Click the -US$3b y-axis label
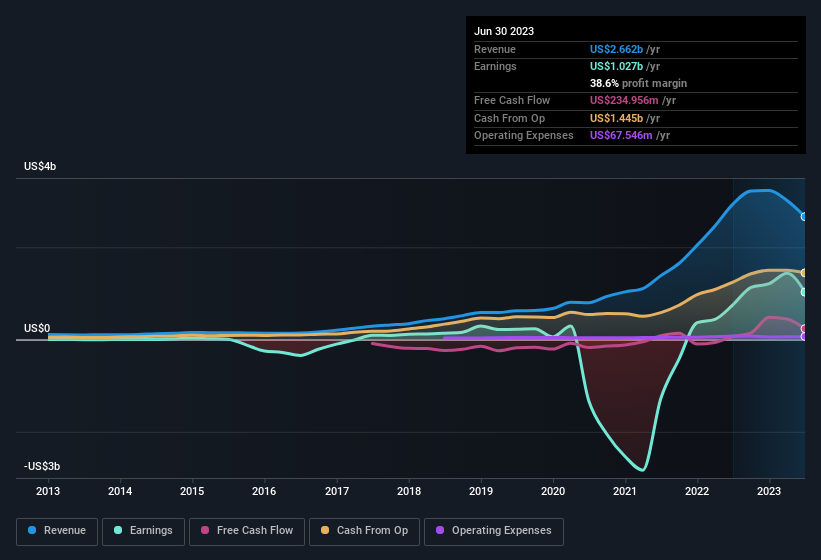The width and height of the screenshot is (821, 560). [x=42, y=466]
